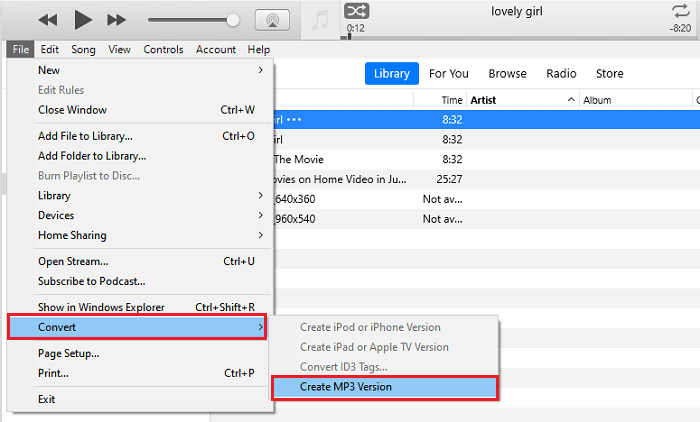Image resolution: width=700 pixels, height=422 pixels.
Task: Click the music note album art icon
Action: pos(320,21)
